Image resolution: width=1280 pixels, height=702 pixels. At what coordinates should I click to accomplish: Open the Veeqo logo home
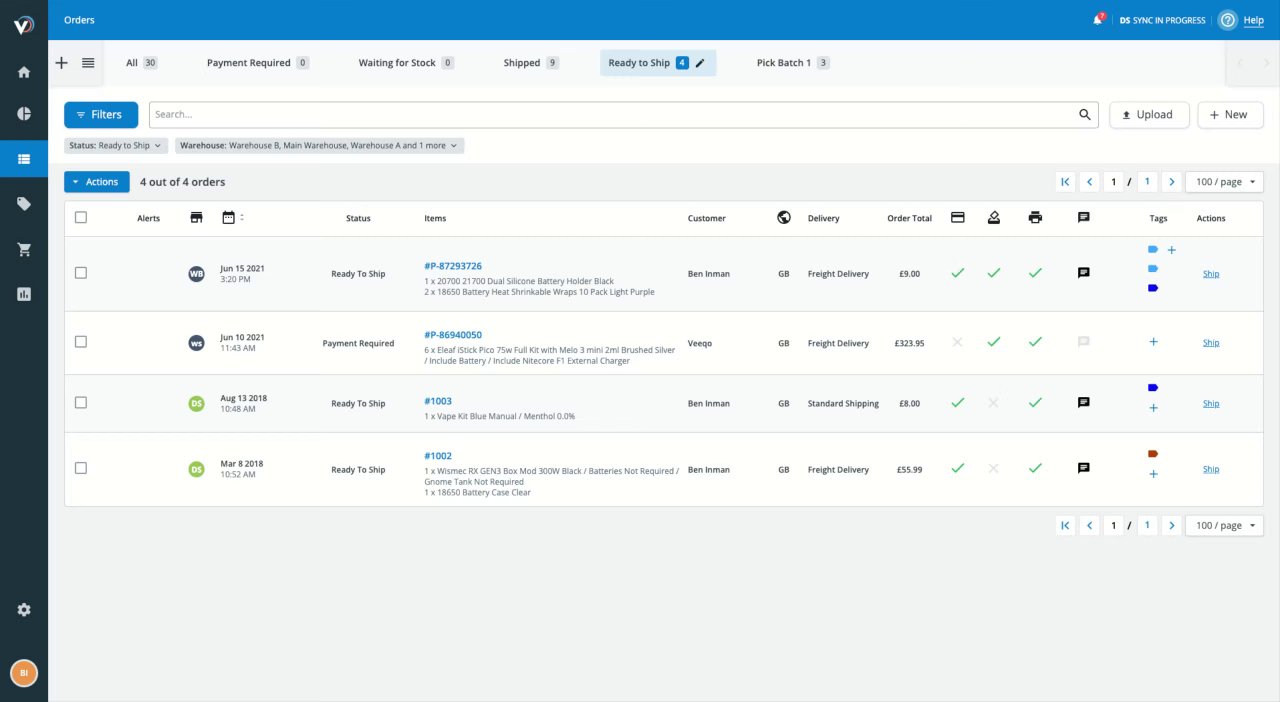click(24, 25)
